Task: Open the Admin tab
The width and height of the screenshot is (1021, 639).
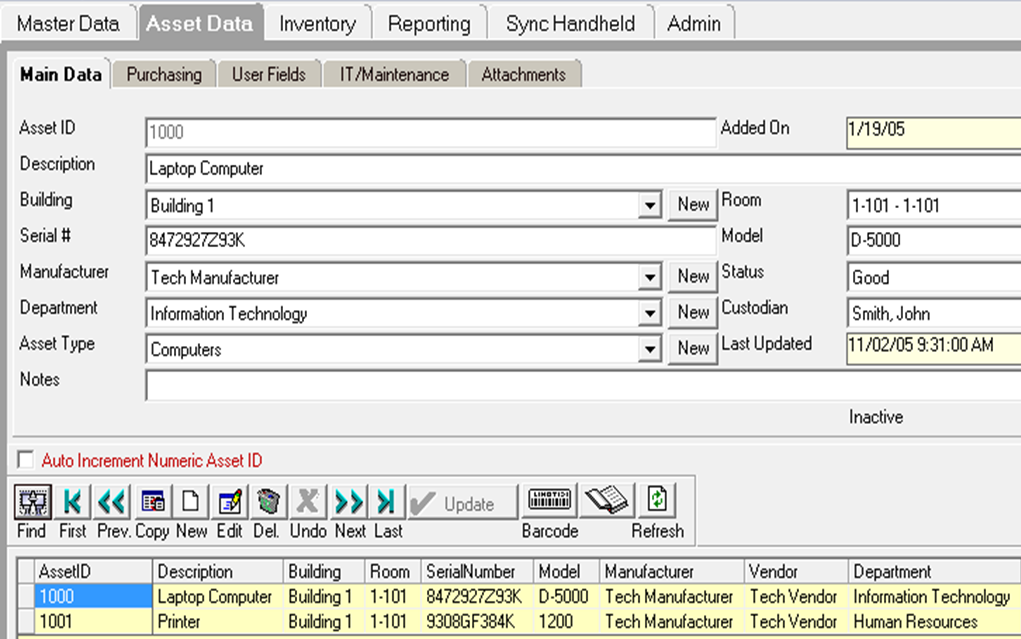Action: point(694,23)
